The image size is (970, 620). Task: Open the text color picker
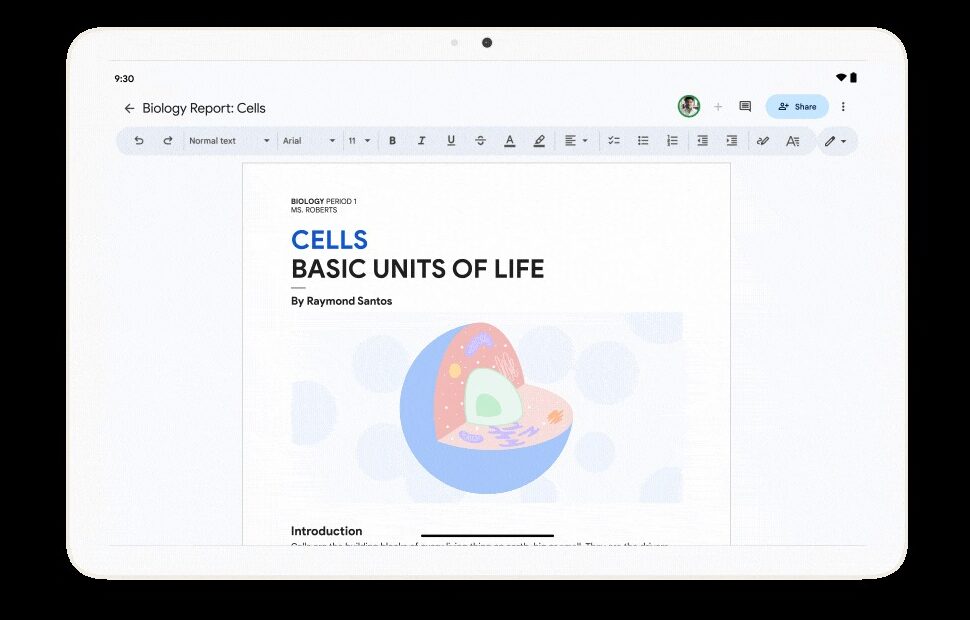coord(509,141)
